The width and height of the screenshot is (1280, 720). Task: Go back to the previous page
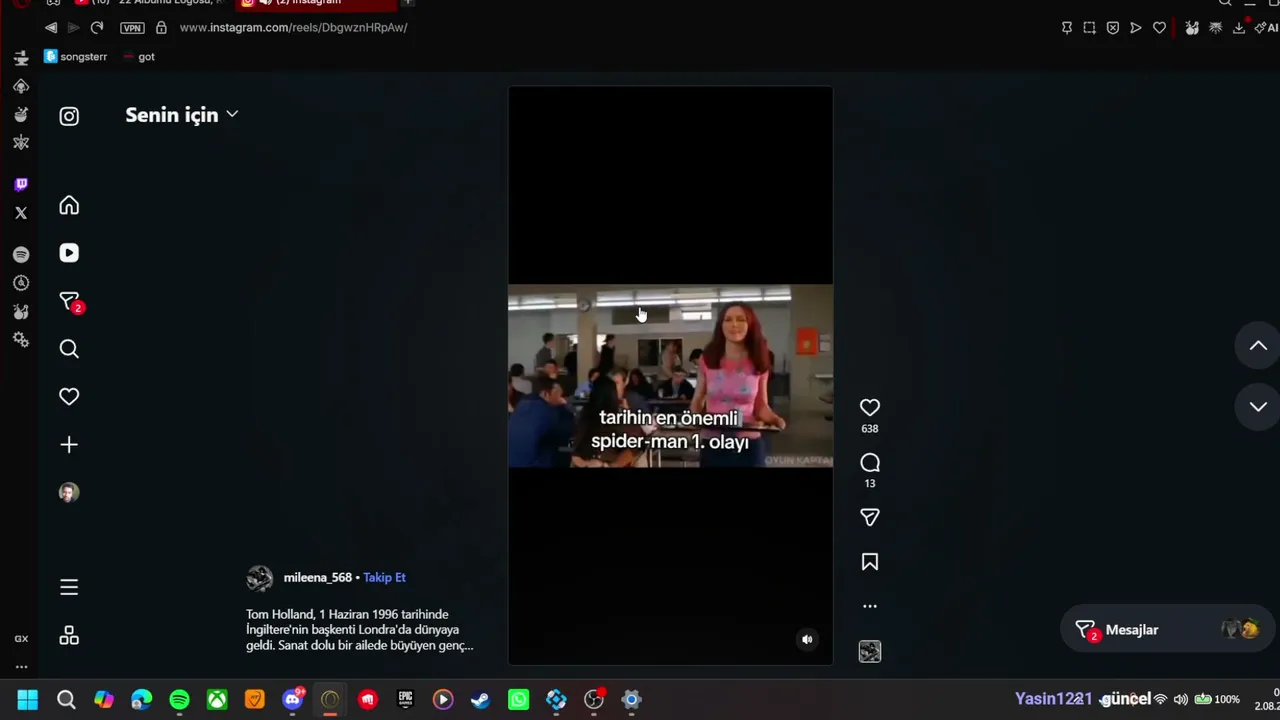tap(51, 28)
